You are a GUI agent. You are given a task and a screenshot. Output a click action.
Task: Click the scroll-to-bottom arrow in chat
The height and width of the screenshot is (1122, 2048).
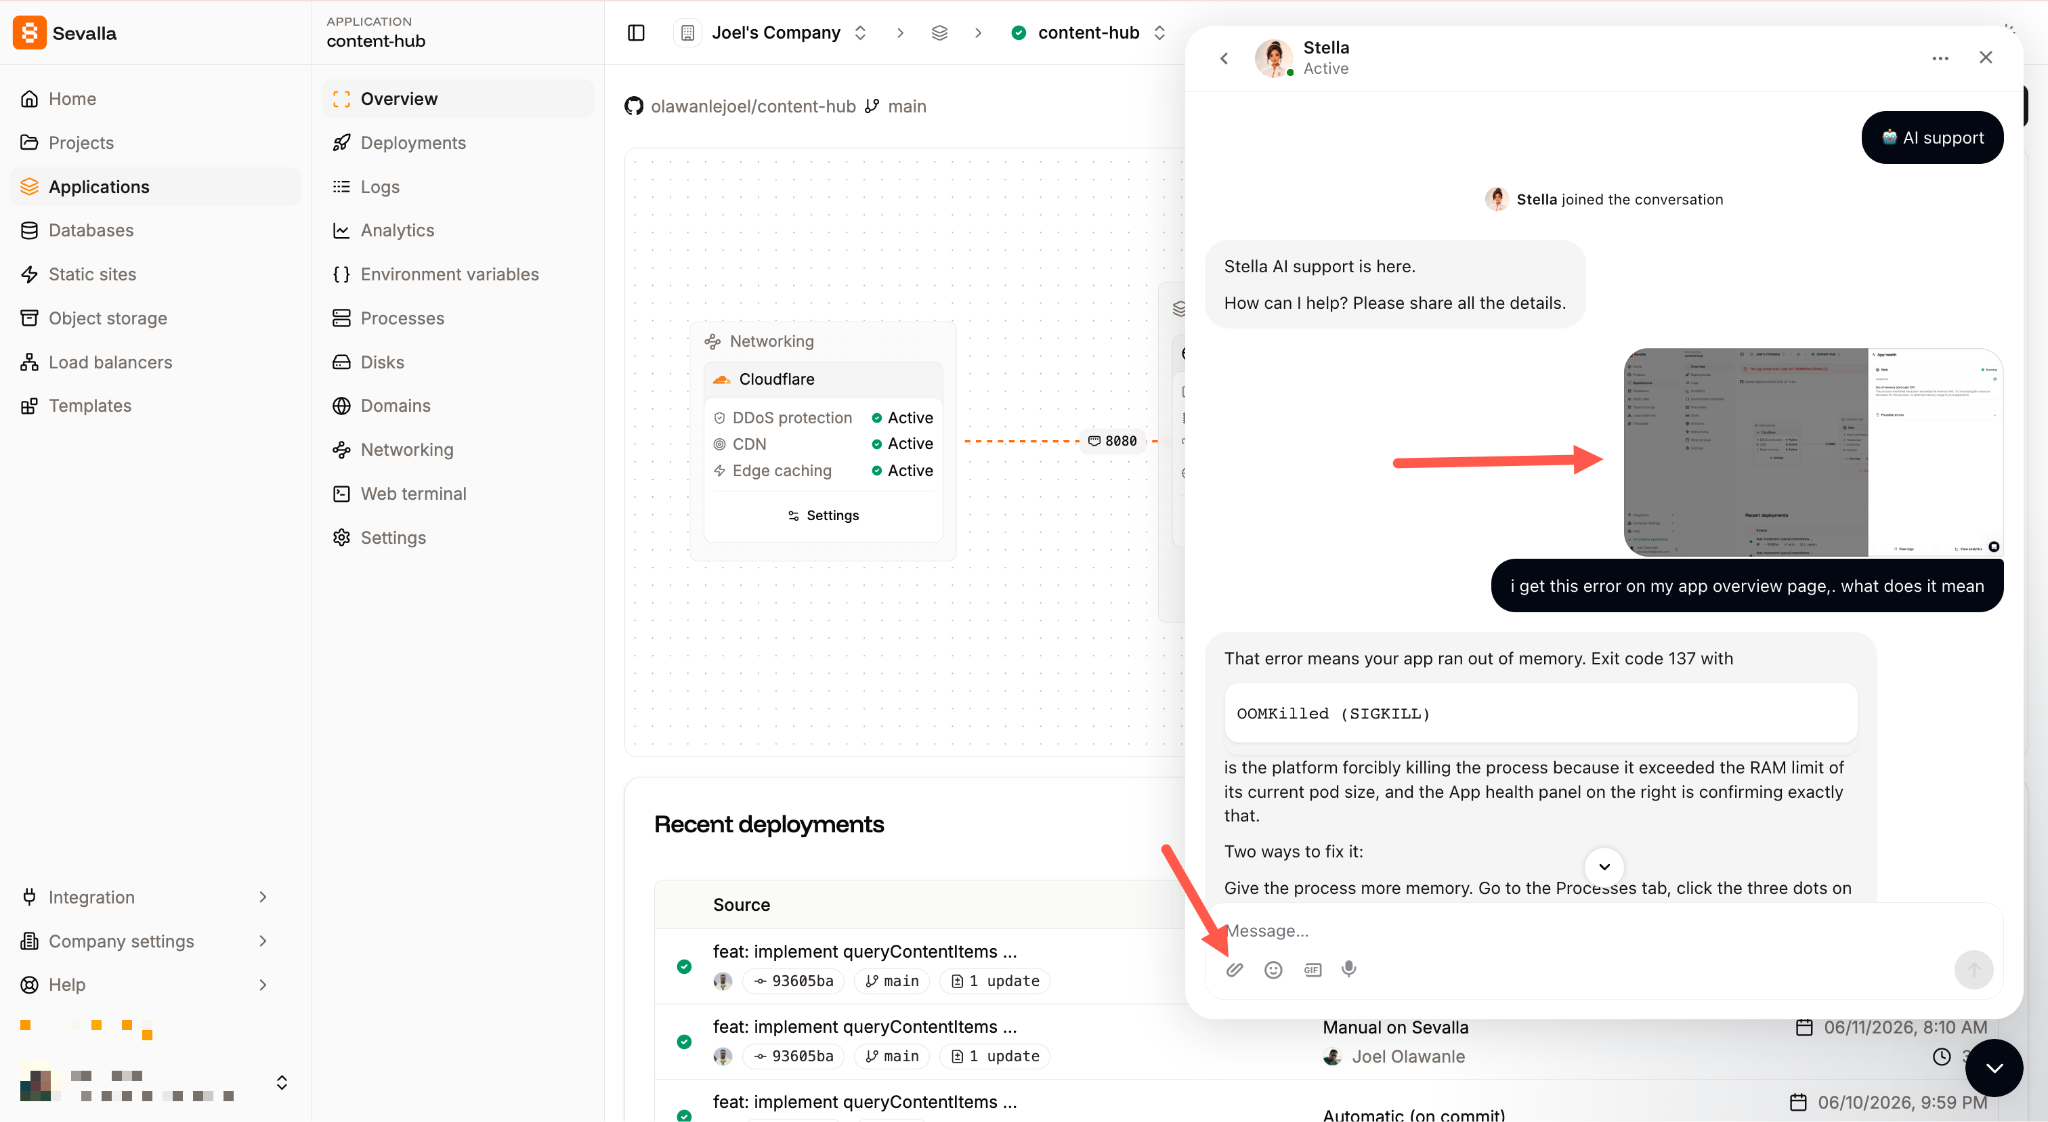click(1604, 866)
